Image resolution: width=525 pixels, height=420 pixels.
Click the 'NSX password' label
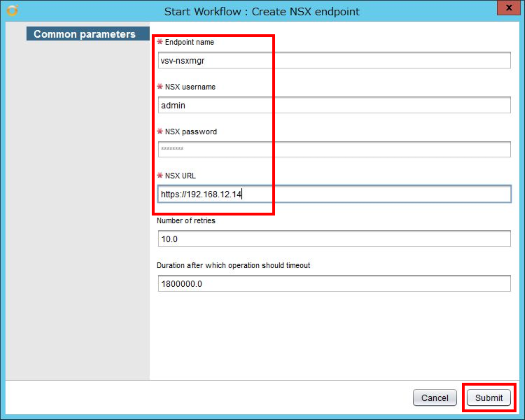pyautogui.click(x=191, y=132)
